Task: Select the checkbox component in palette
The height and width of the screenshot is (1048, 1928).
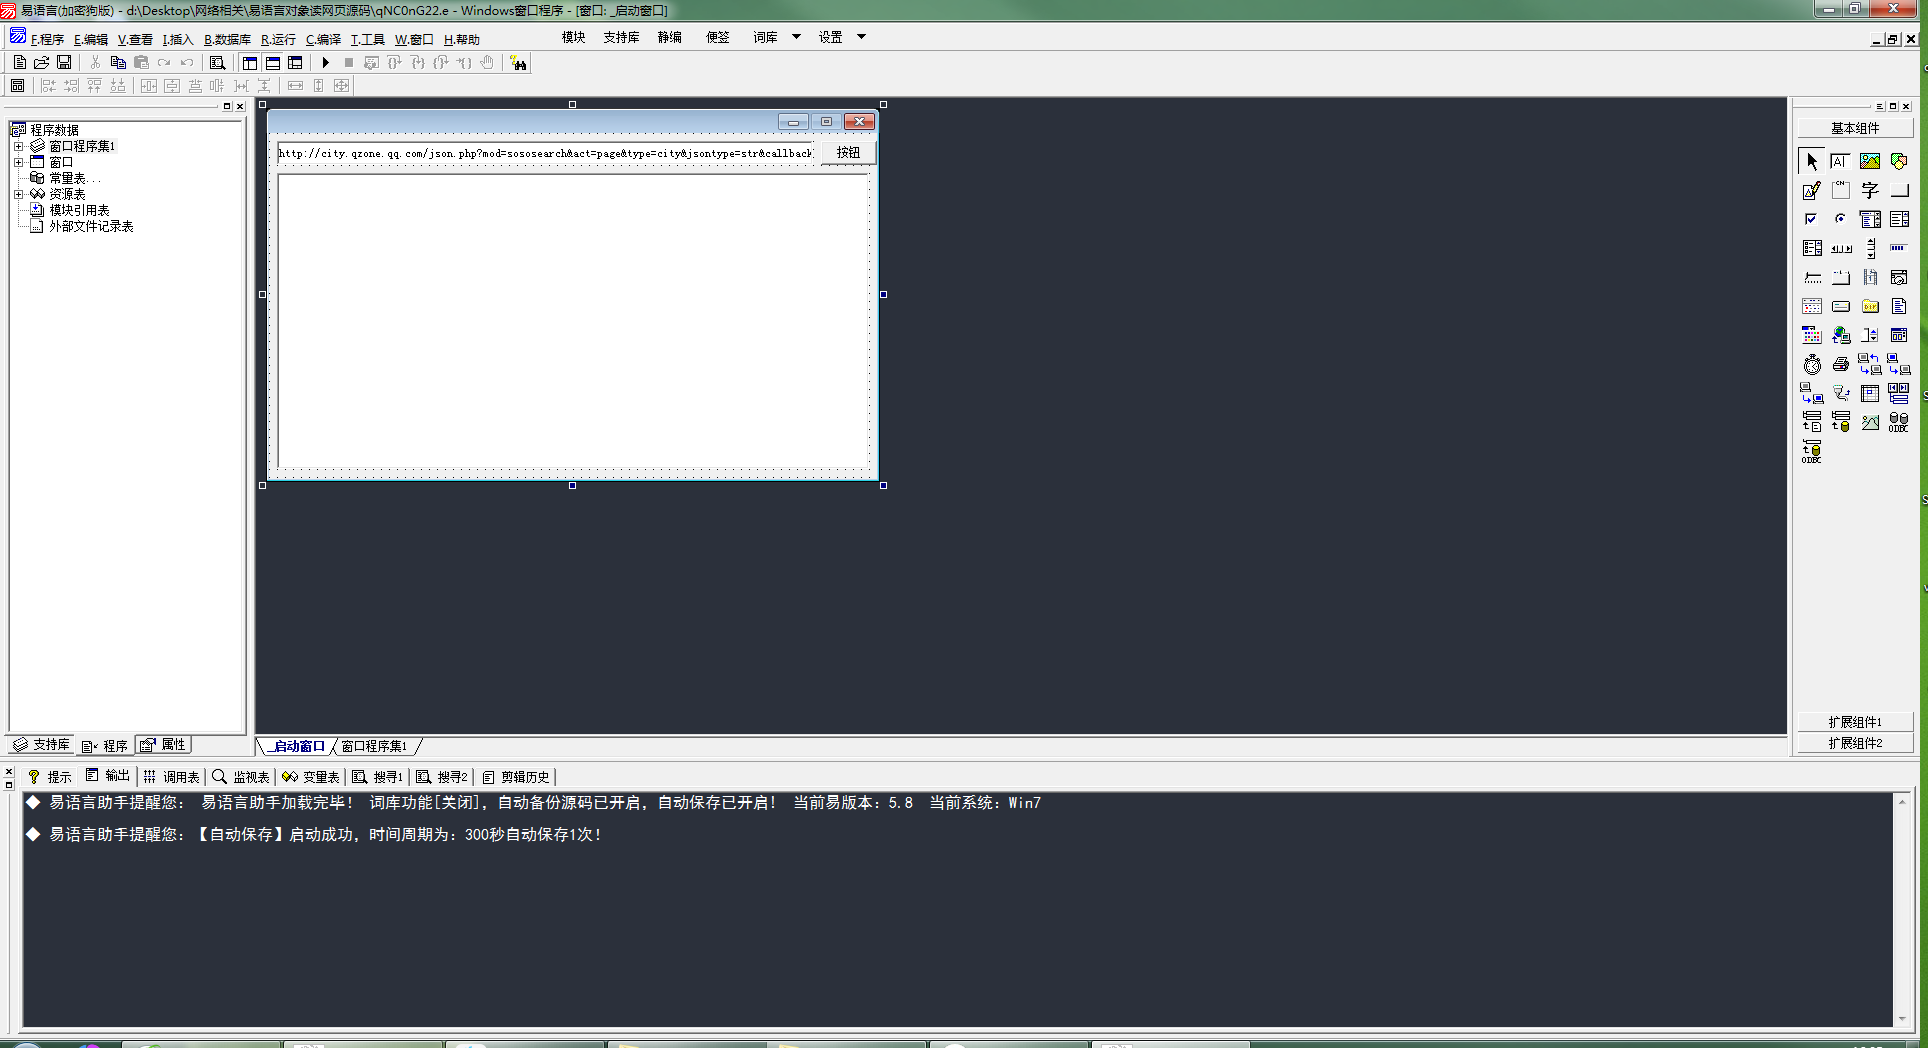Action: point(1811,219)
